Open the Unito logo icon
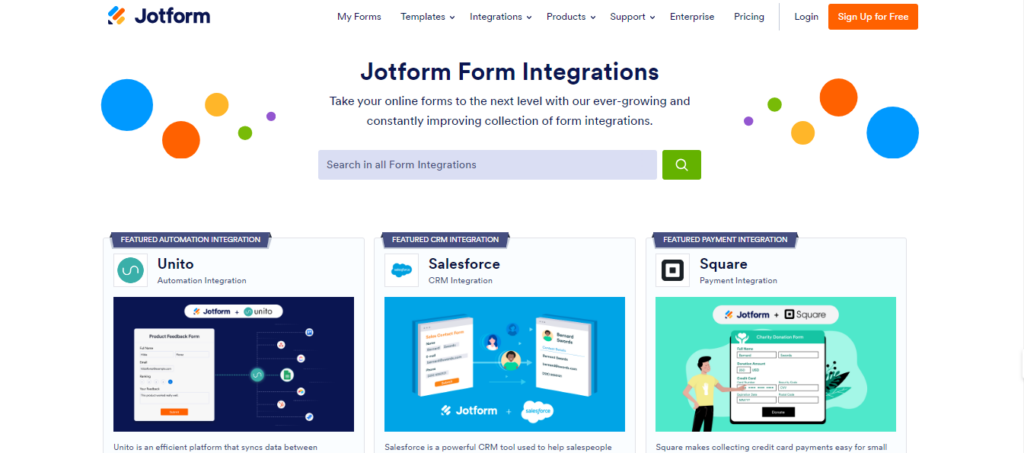The width and height of the screenshot is (1024, 453). pyautogui.click(x=130, y=270)
